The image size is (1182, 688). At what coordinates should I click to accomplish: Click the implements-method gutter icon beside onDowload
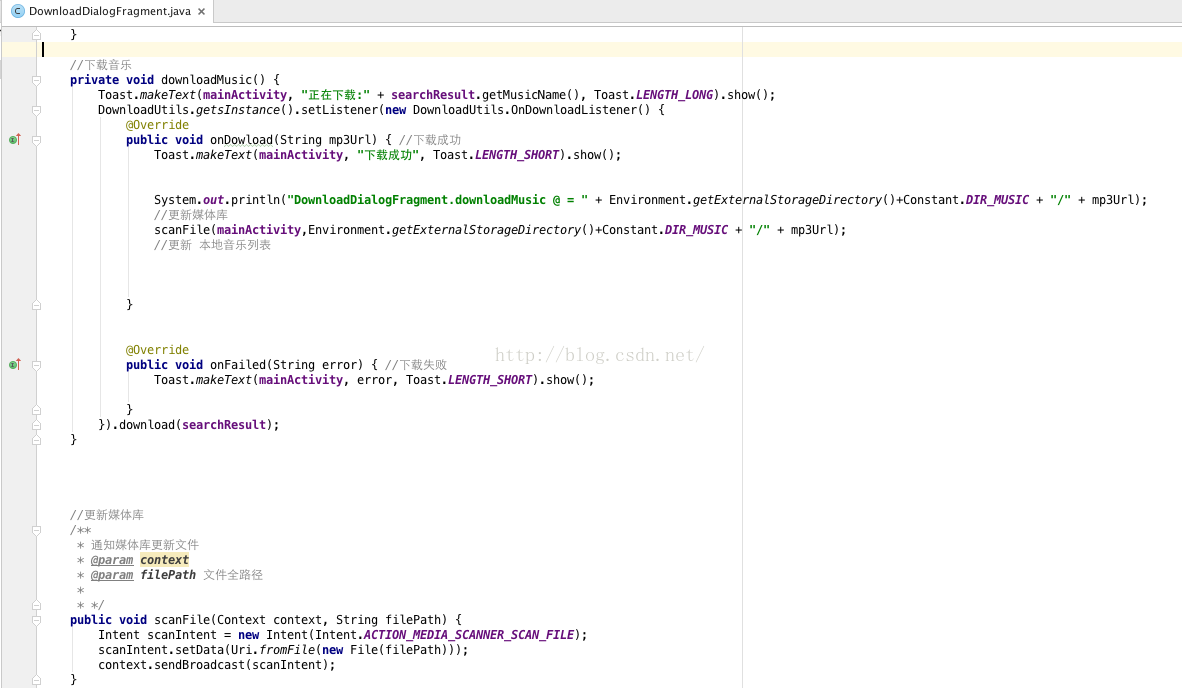click(14, 140)
